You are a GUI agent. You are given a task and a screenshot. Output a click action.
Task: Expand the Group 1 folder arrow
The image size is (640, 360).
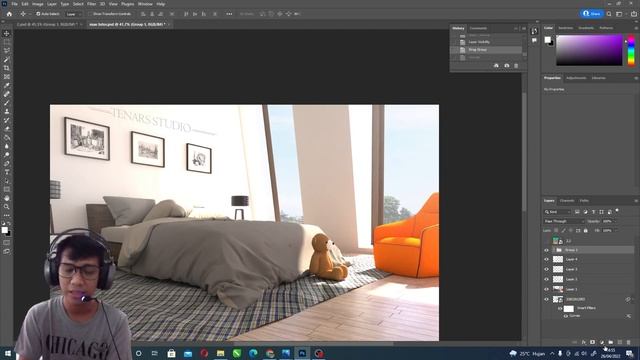pyautogui.click(x=554, y=250)
